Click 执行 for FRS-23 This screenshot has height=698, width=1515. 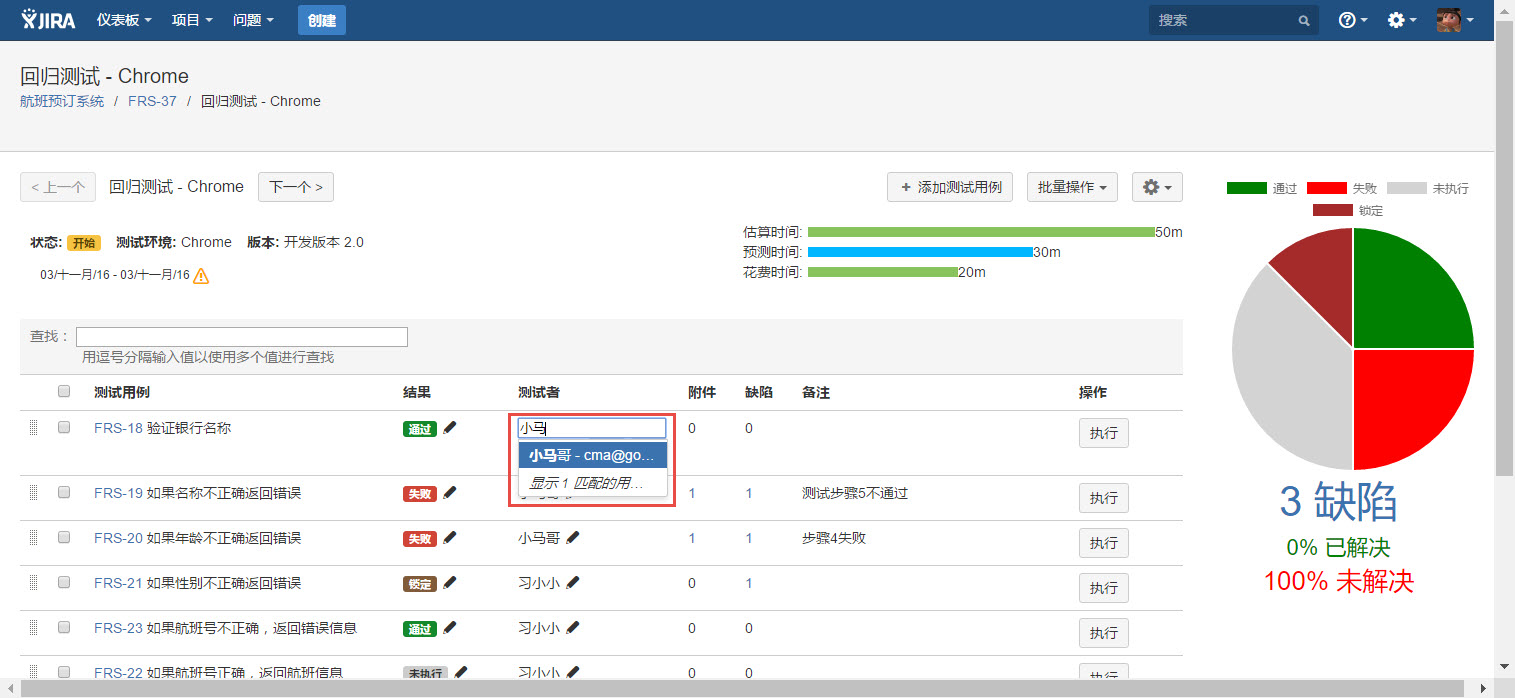coord(1104,633)
